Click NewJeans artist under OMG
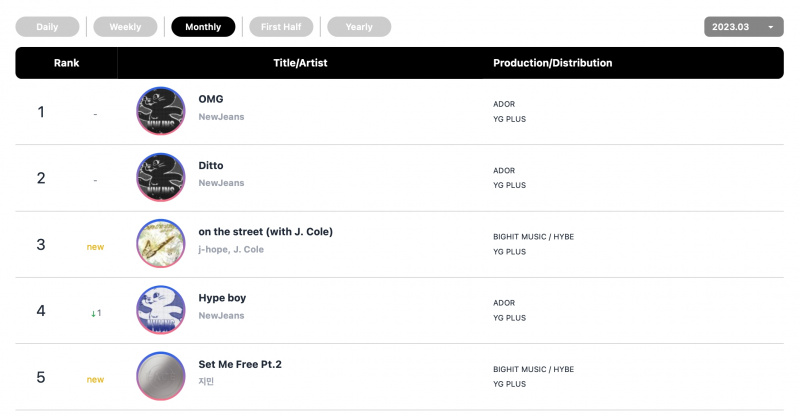 (x=221, y=117)
